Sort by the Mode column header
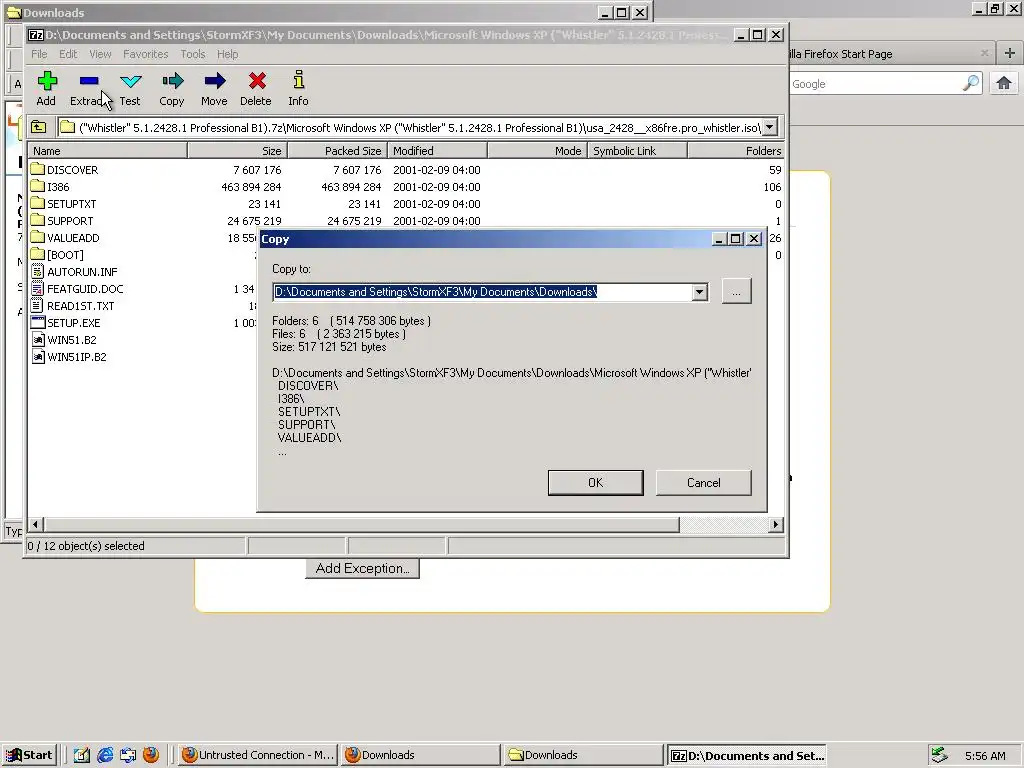1024x768 pixels. click(537, 151)
